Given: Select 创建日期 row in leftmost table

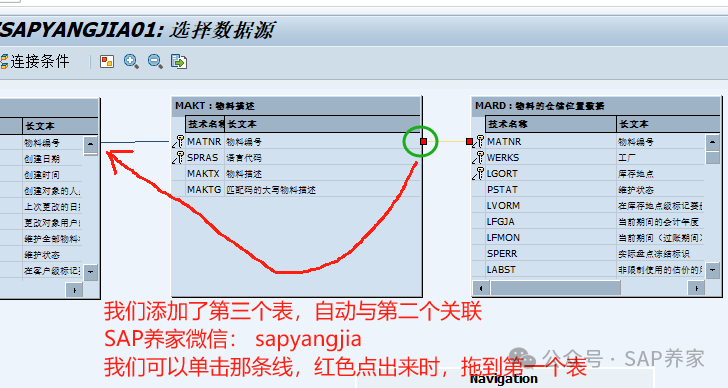Looking at the screenshot, I should (42, 159).
